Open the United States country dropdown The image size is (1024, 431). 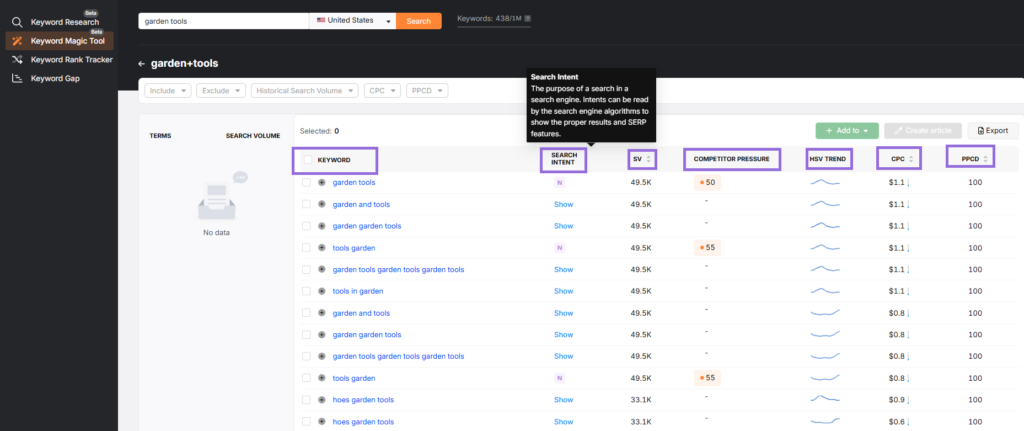[x=353, y=21]
